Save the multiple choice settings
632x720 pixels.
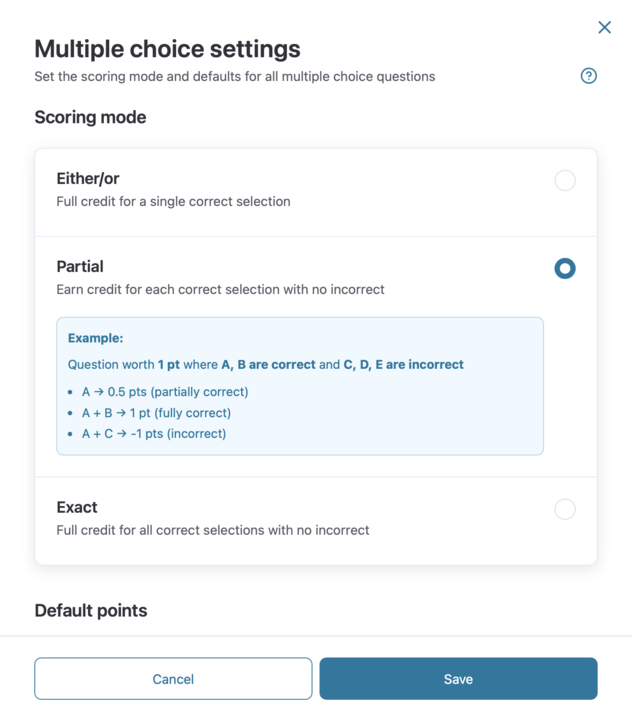[458, 679]
